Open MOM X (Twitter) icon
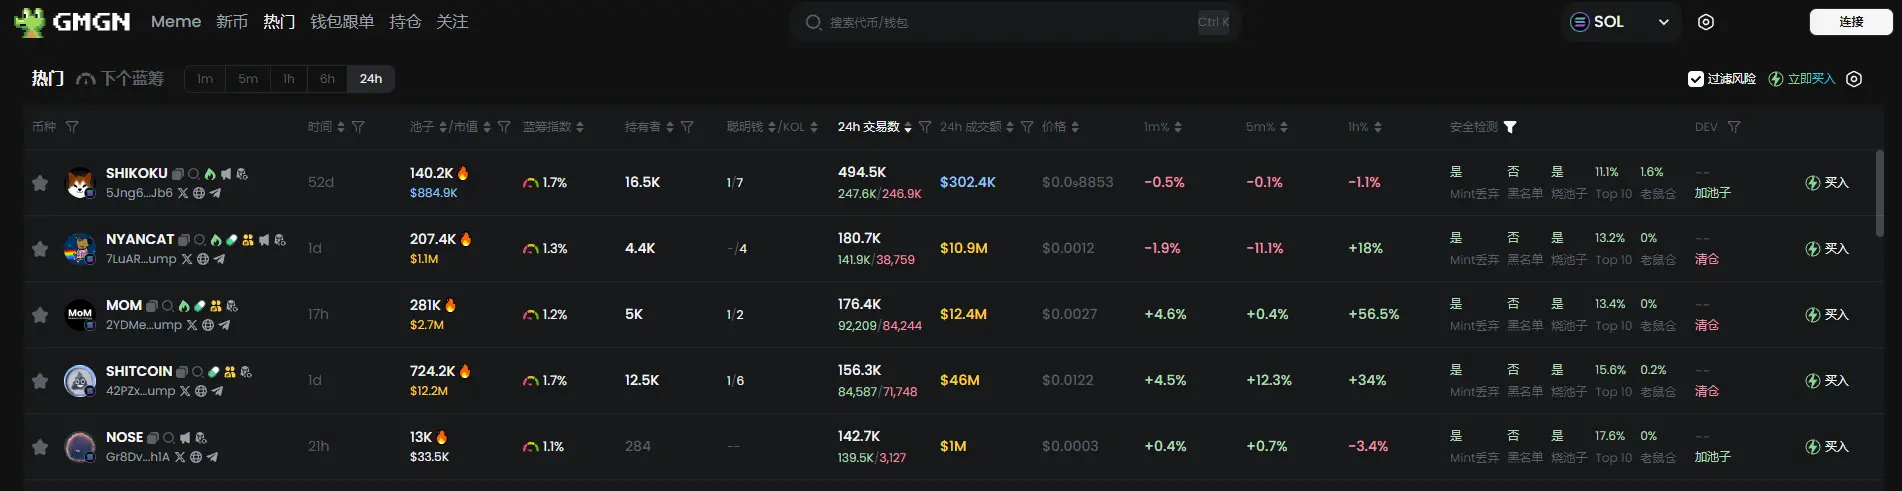The width and height of the screenshot is (1902, 491). [x=192, y=325]
